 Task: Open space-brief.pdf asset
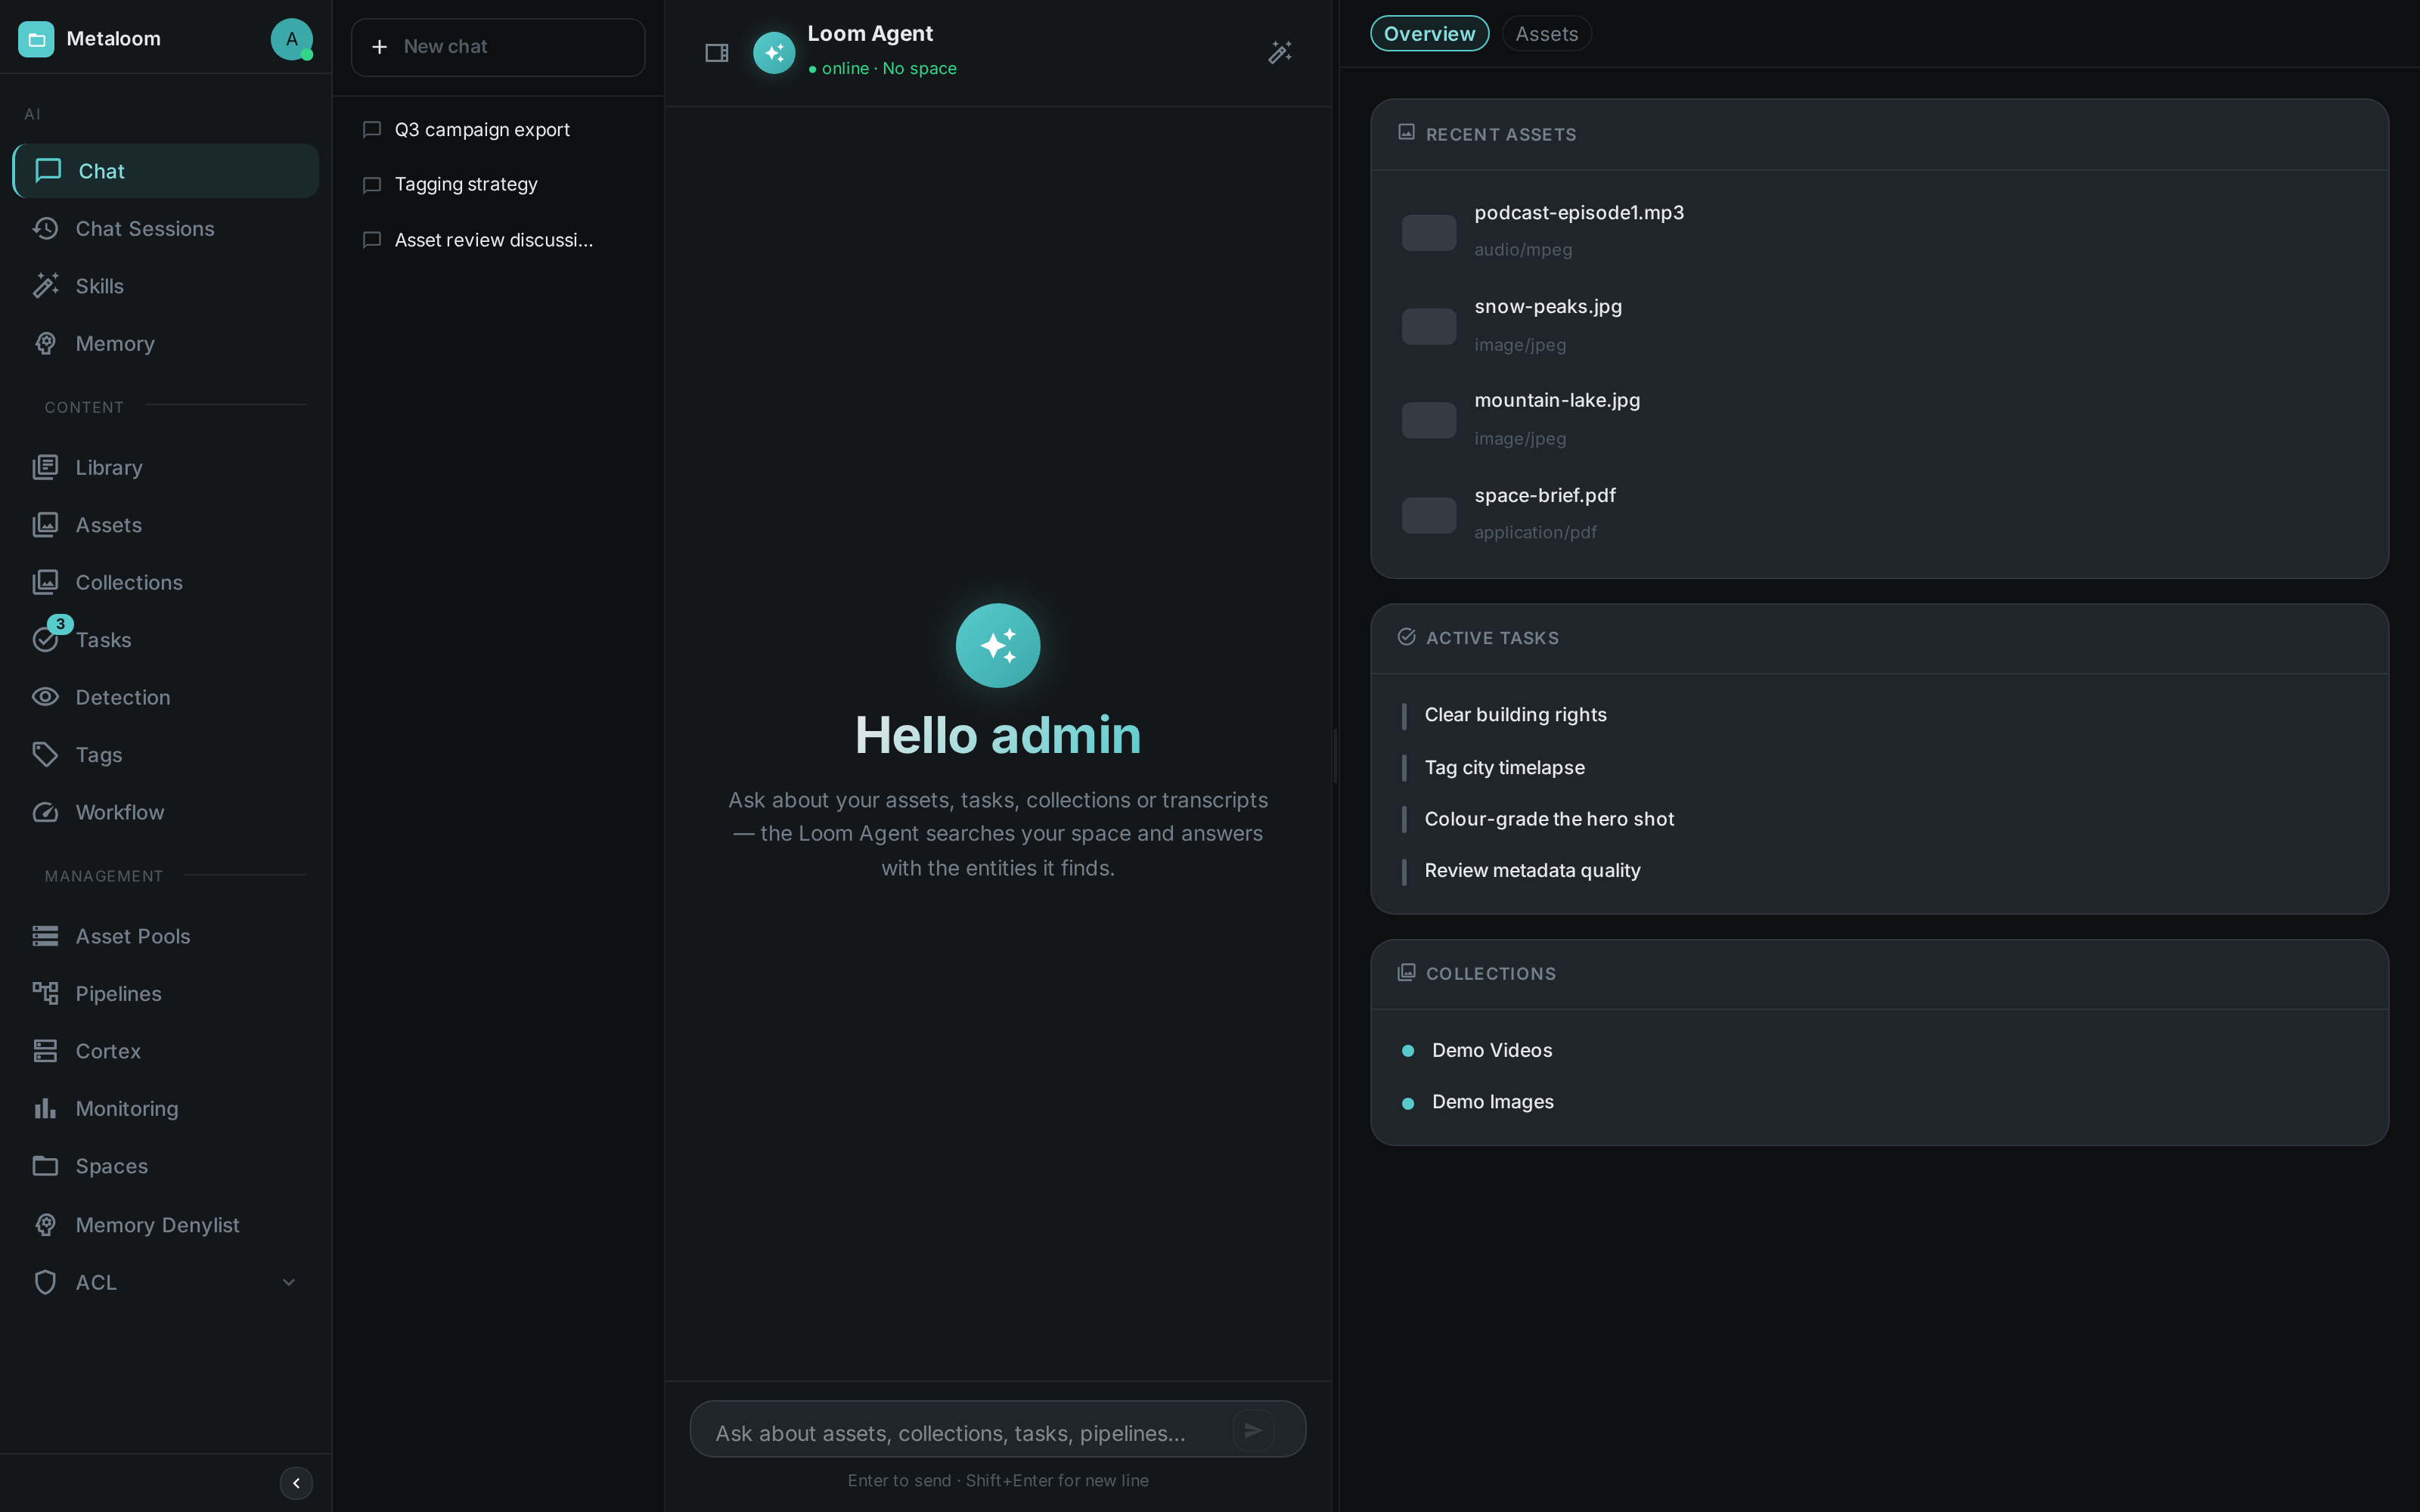pyautogui.click(x=1879, y=514)
